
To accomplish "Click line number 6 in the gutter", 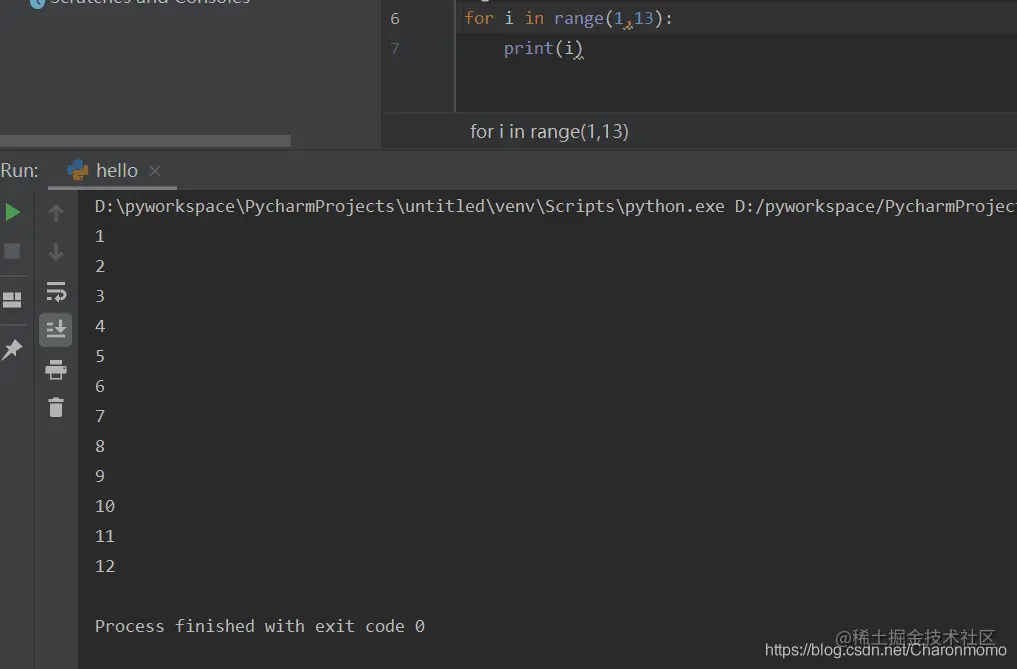I will point(395,19).
